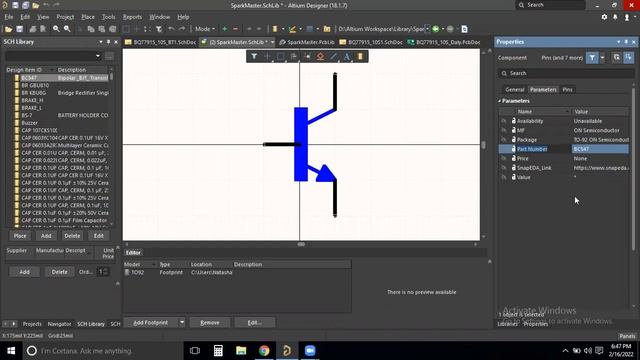Click the yellow folder icon near path box

pos(327,29)
